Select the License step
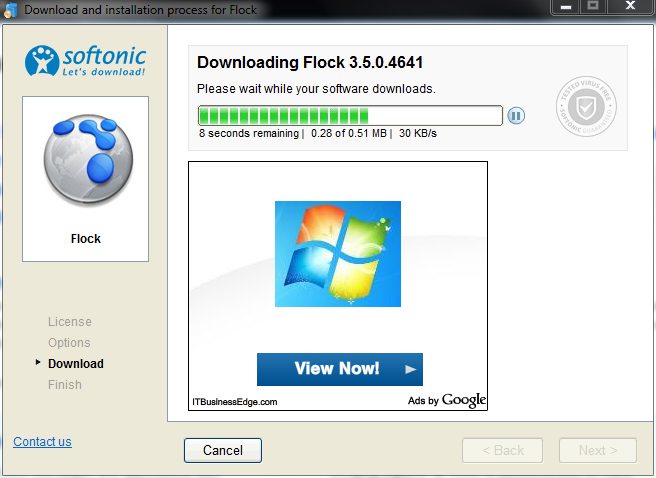The width and height of the screenshot is (656, 478). (69, 322)
